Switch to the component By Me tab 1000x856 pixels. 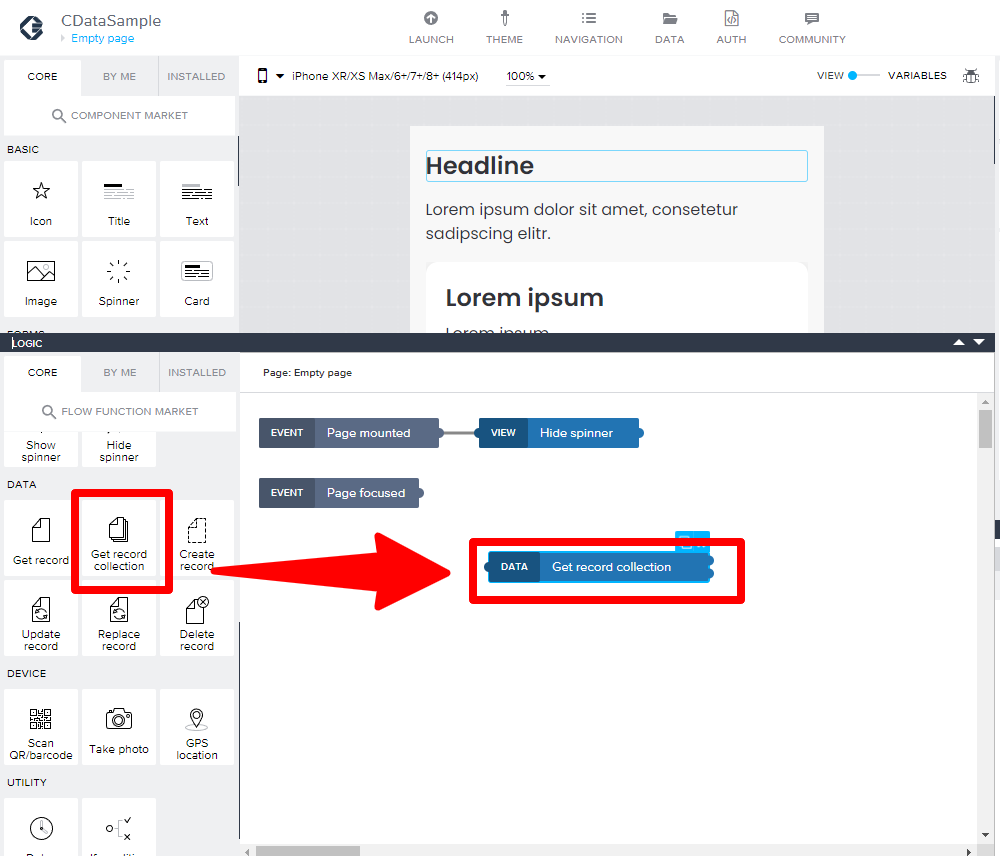(x=119, y=77)
